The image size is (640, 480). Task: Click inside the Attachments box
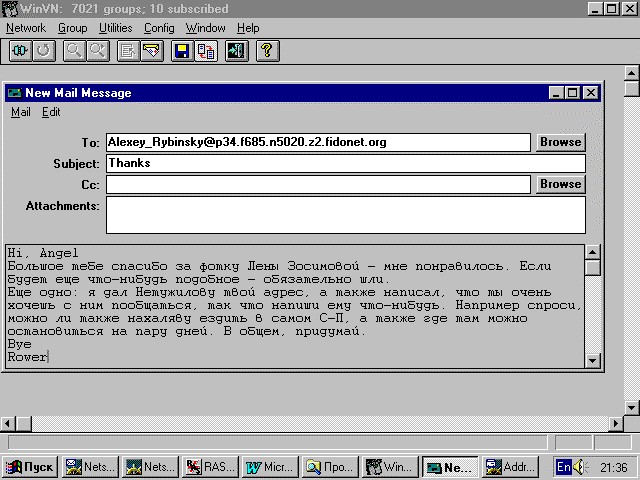[x=344, y=214]
